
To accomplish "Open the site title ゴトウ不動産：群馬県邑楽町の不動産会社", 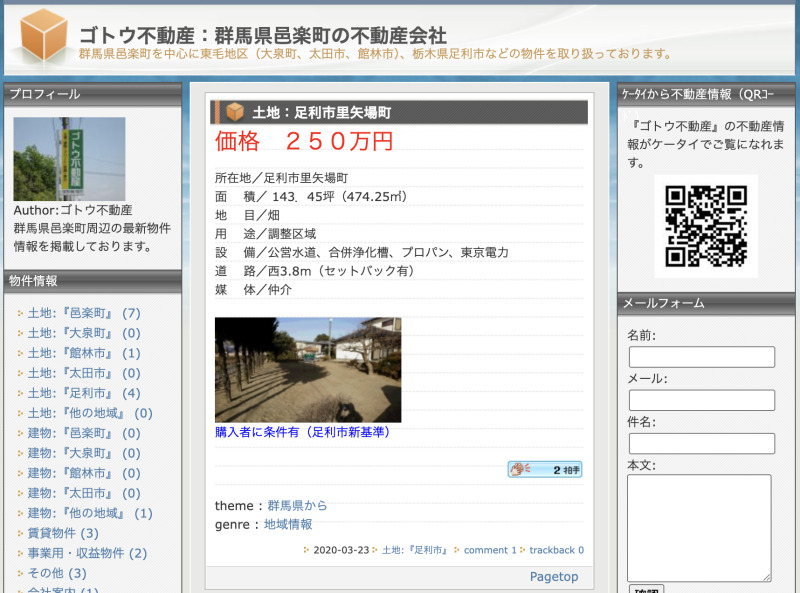I will coord(263,36).
